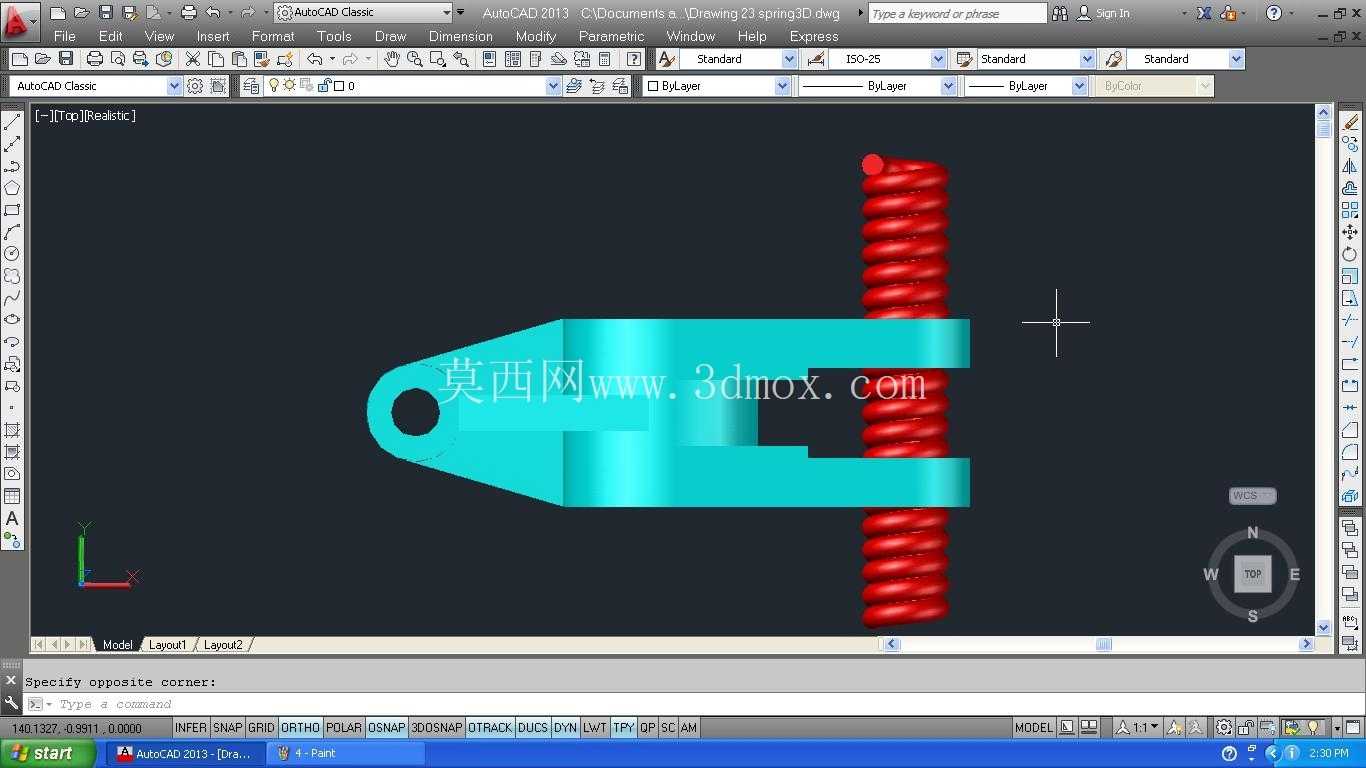1366x768 pixels.
Task: Select the Multiline Text tool
Action: (12, 518)
